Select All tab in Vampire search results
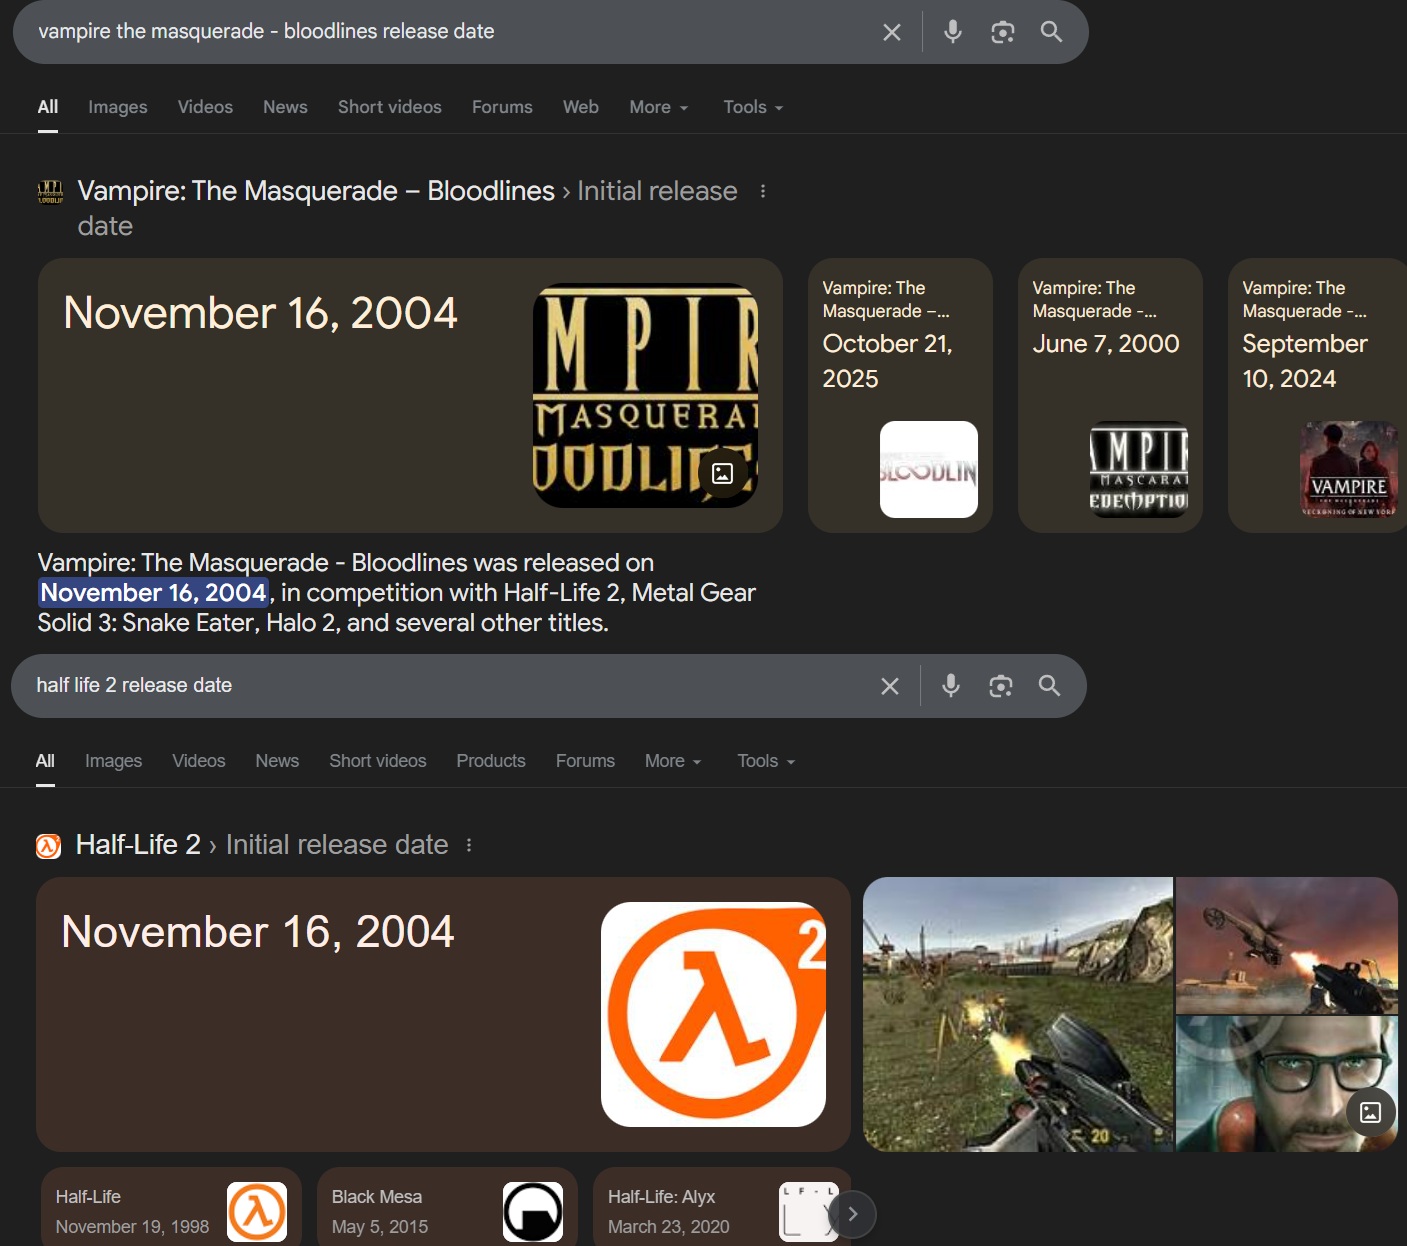The image size is (1407, 1246). tap(48, 107)
